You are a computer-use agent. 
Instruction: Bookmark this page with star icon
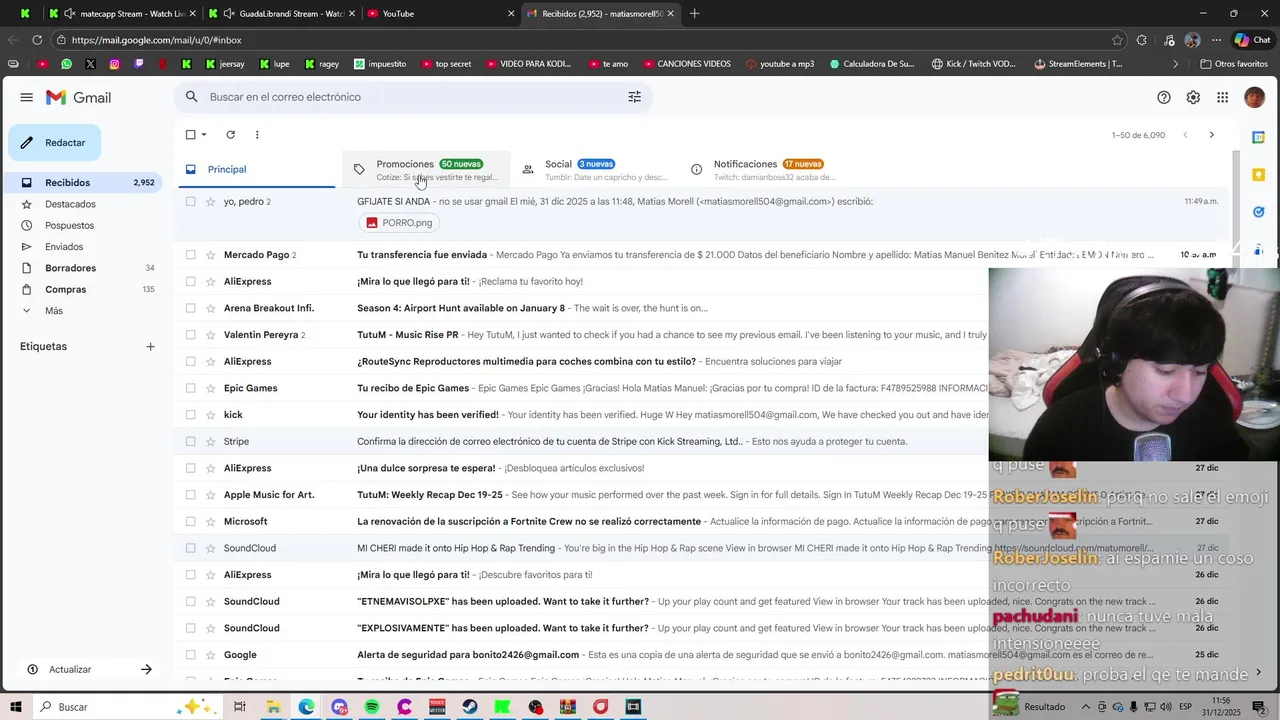pyautogui.click(x=1117, y=40)
